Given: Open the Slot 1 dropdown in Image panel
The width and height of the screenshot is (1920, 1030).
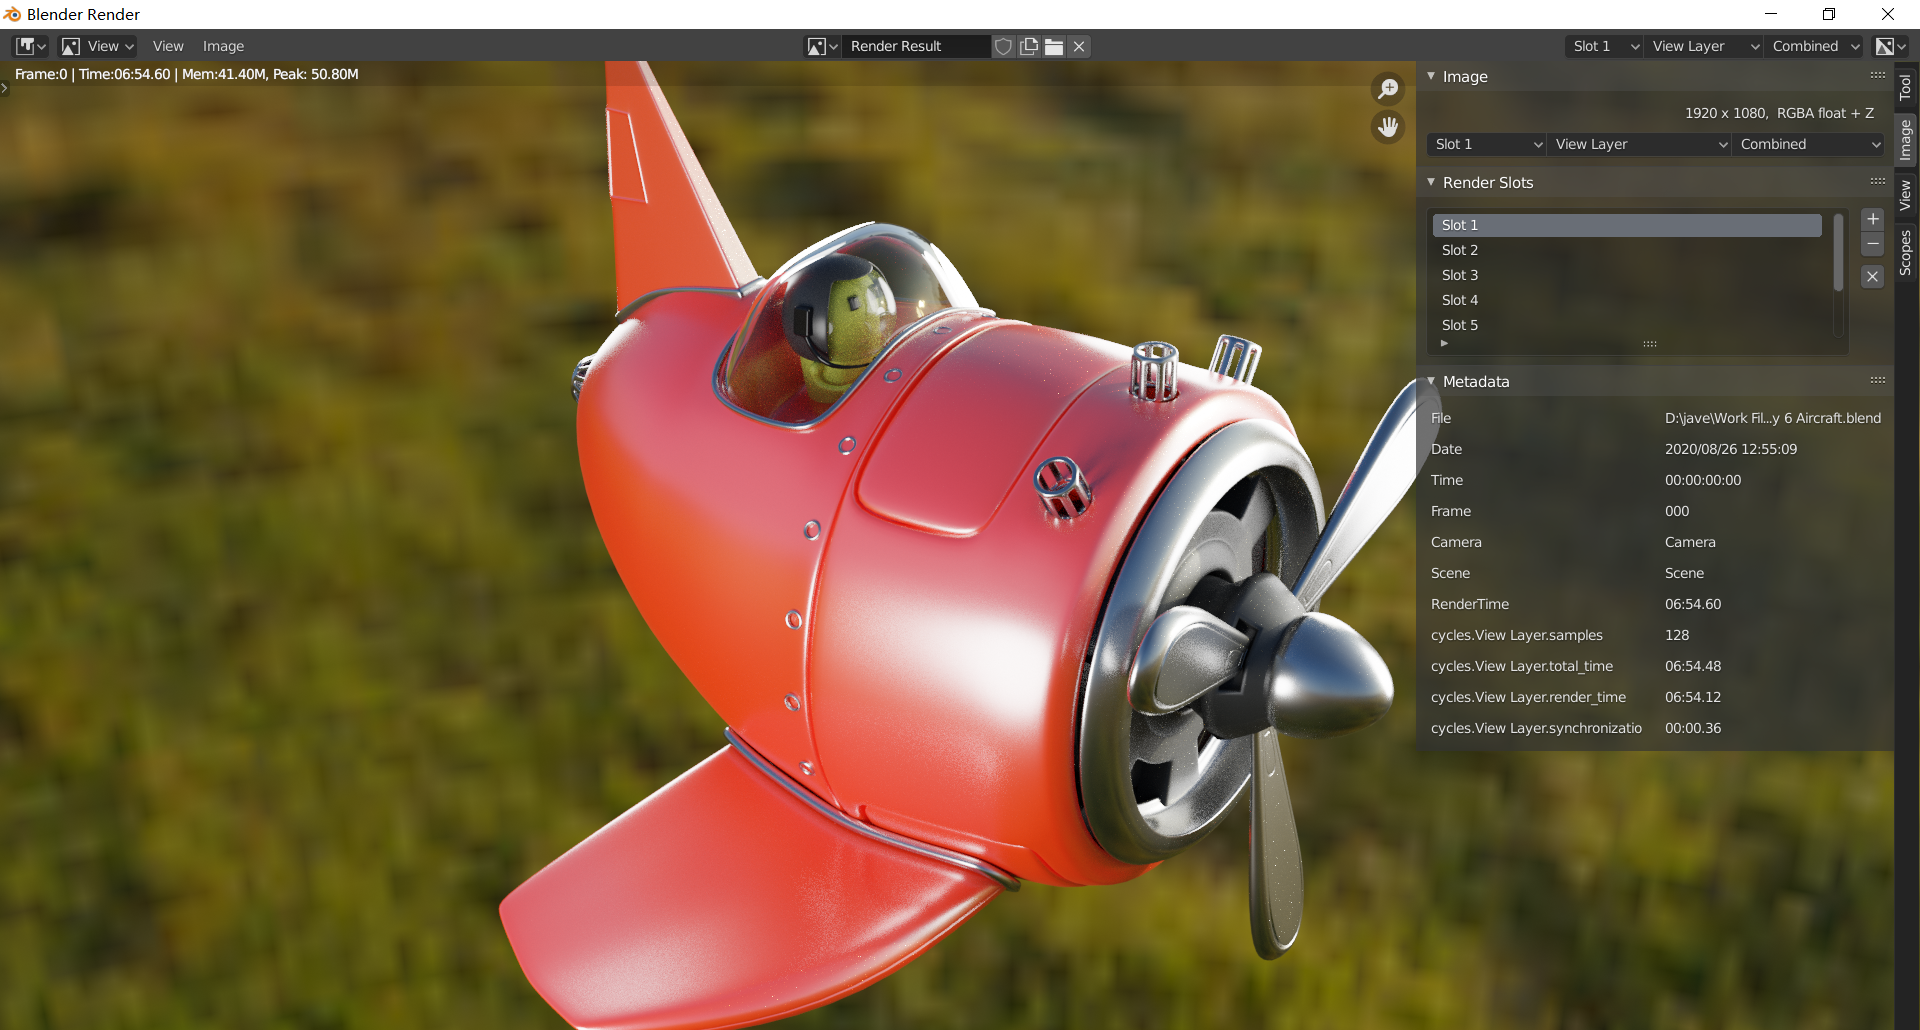Looking at the screenshot, I should click(1487, 144).
